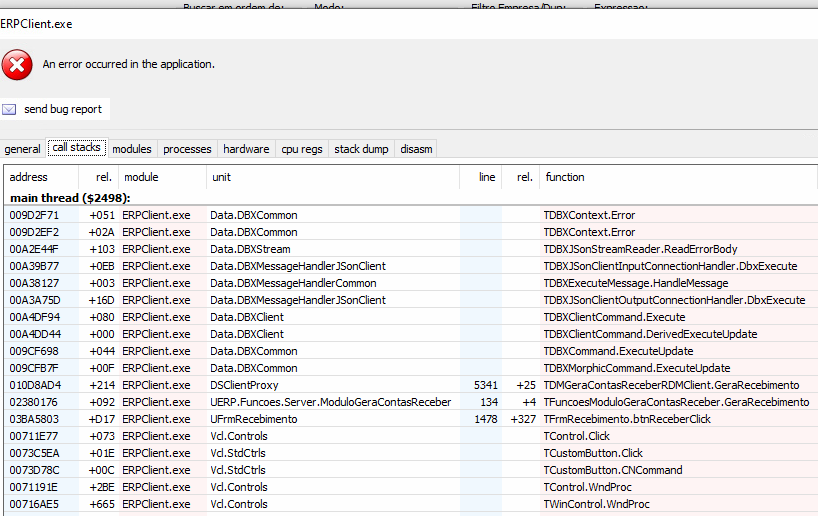This screenshot has width=818, height=516.
Task: Click the red error icon
Action: point(16,65)
